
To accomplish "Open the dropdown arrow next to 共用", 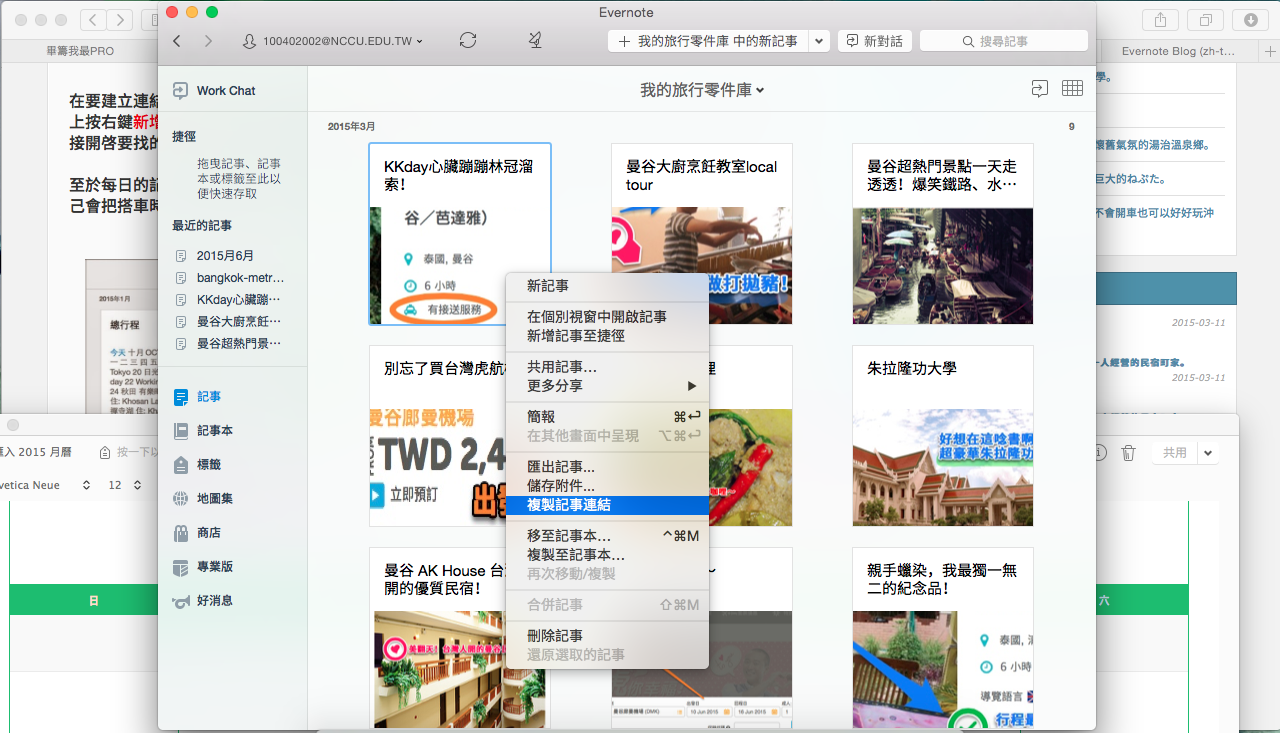I will click(x=1209, y=453).
